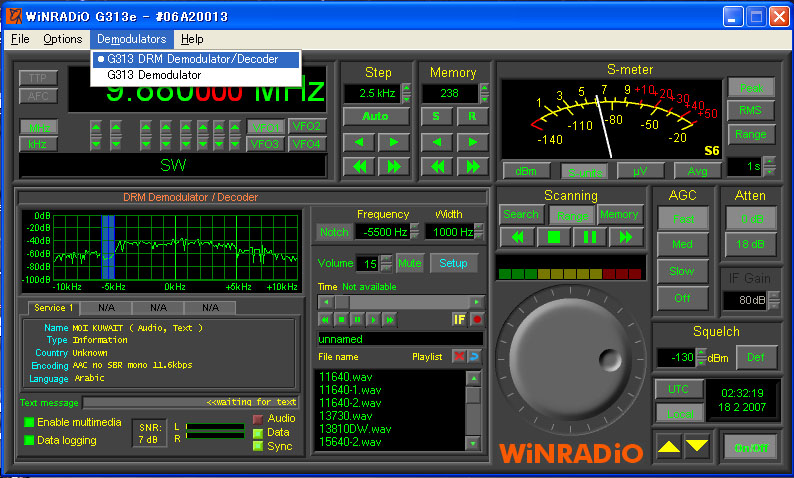The height and width of the screenshot is (478, 794).
Task: Scan forward in Scanning panel
Action: [626, 237]
